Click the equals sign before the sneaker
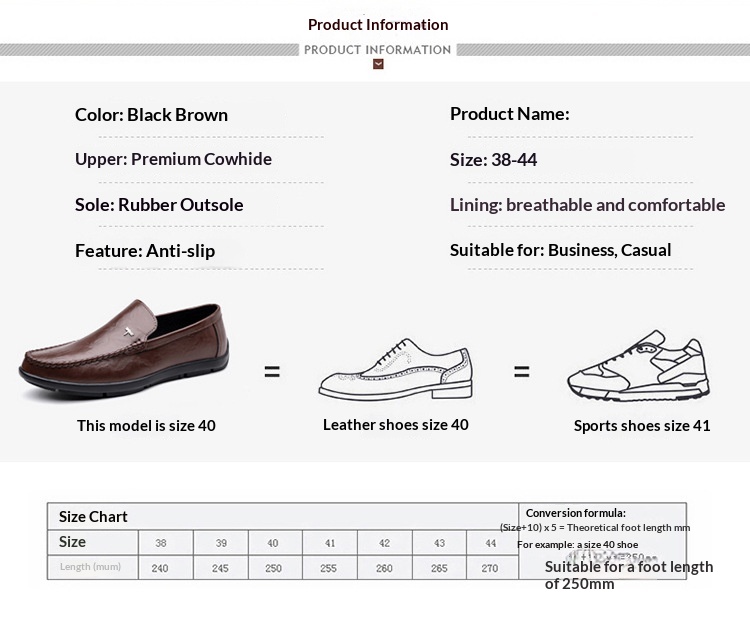Image resolution: width=750 pixels, height=621 pixels. tap(521, 371)
